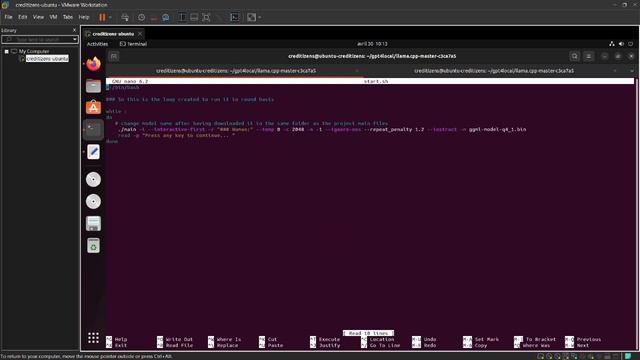The image size is (640, 360).
Task: Open Ubuntu Software from the dock
Action: 93,107
